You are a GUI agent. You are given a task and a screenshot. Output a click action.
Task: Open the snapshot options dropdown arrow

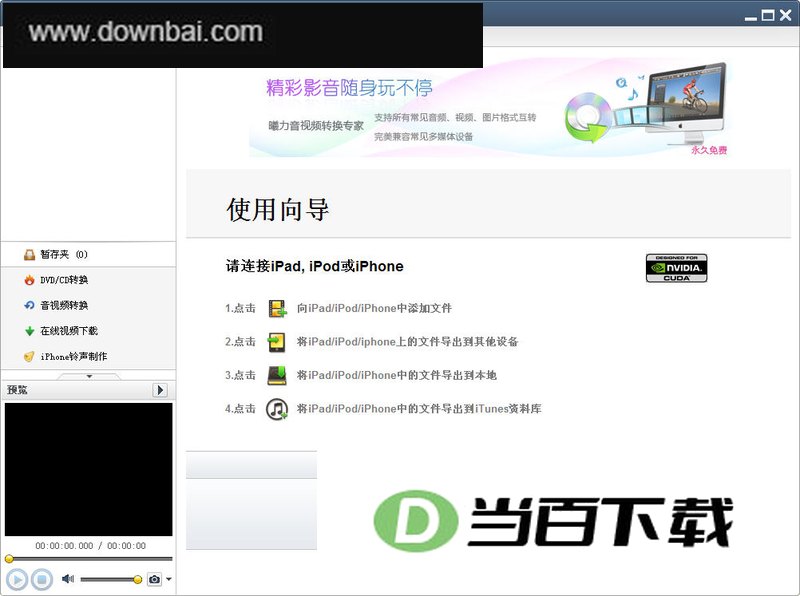(x=169, y=579)
